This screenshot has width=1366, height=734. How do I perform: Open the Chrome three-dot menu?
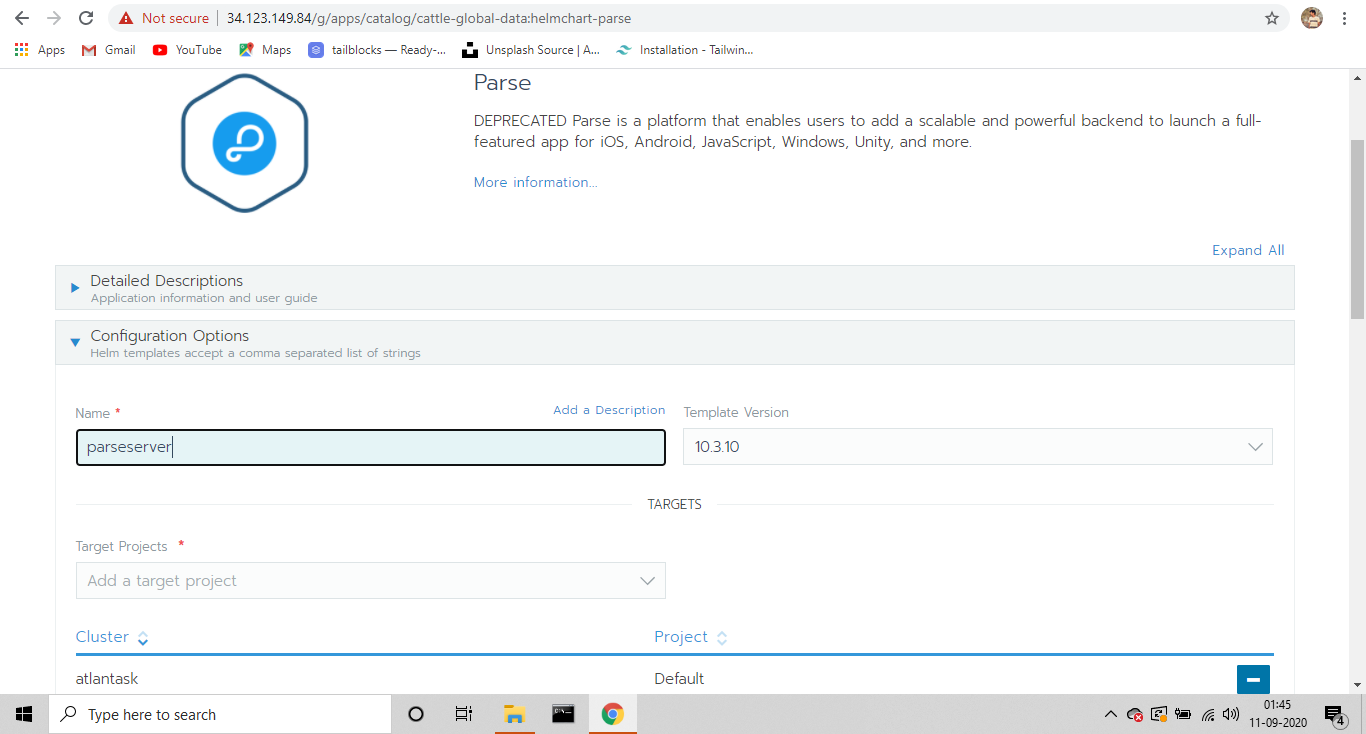tap(1345, 18)
